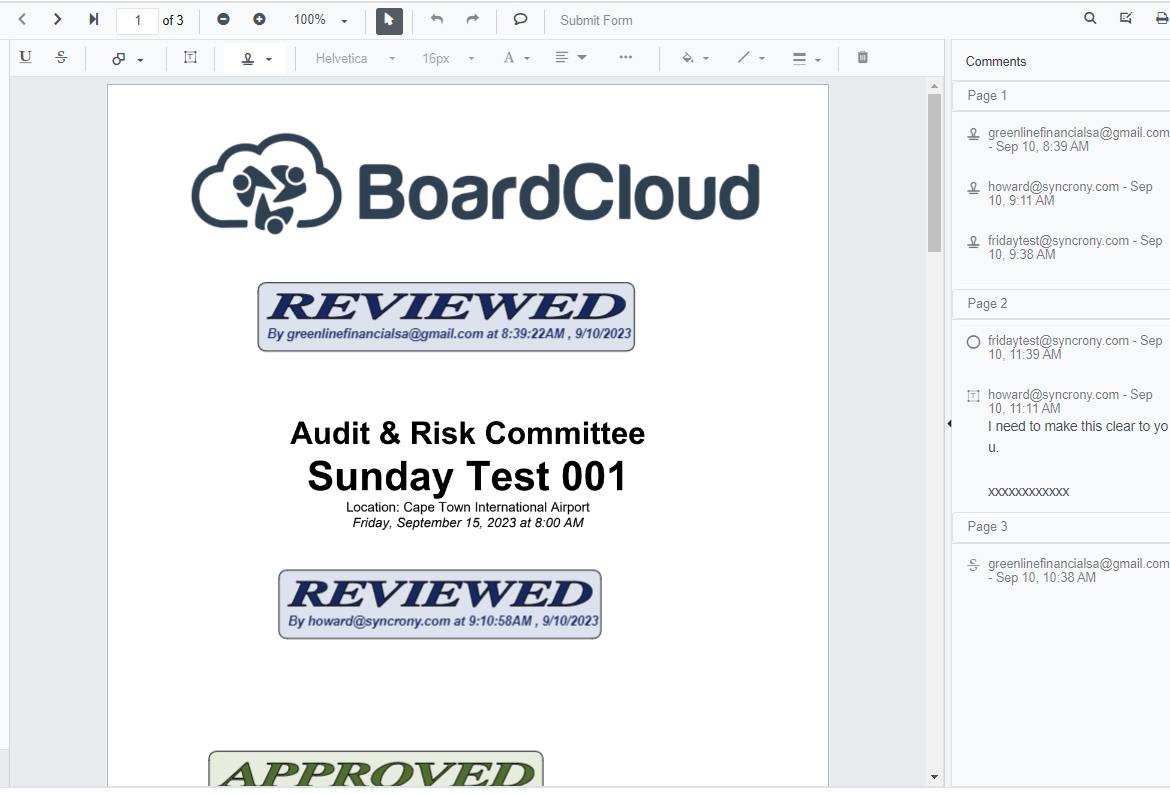Image resolution: width=1170 pixels, height=794 pixels.
Task: Open the stamp annotation dropdown
Action: pos(256,58)
